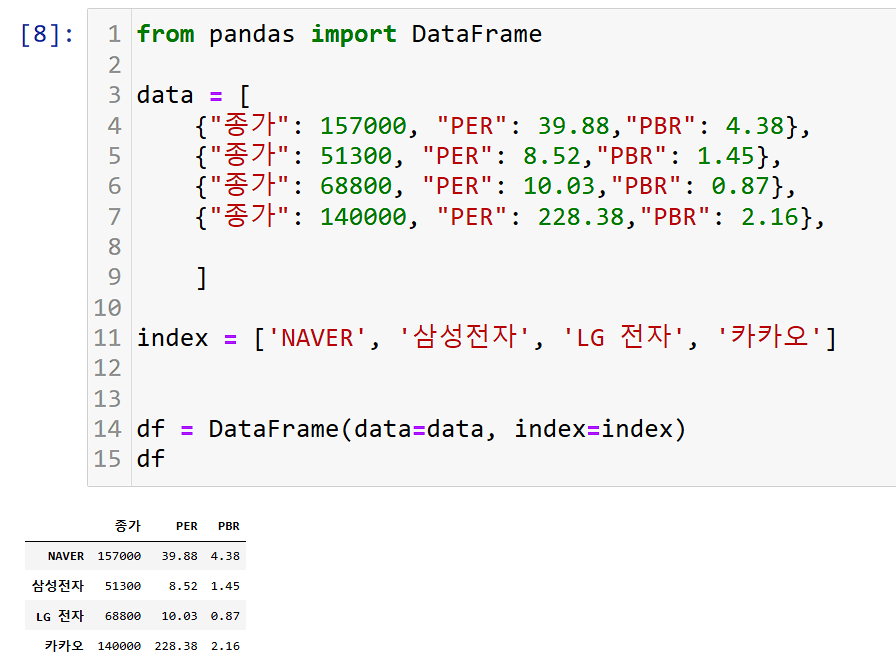Click line number 13 in the gutter
The image size is (896, 668).
click(107, 399)
